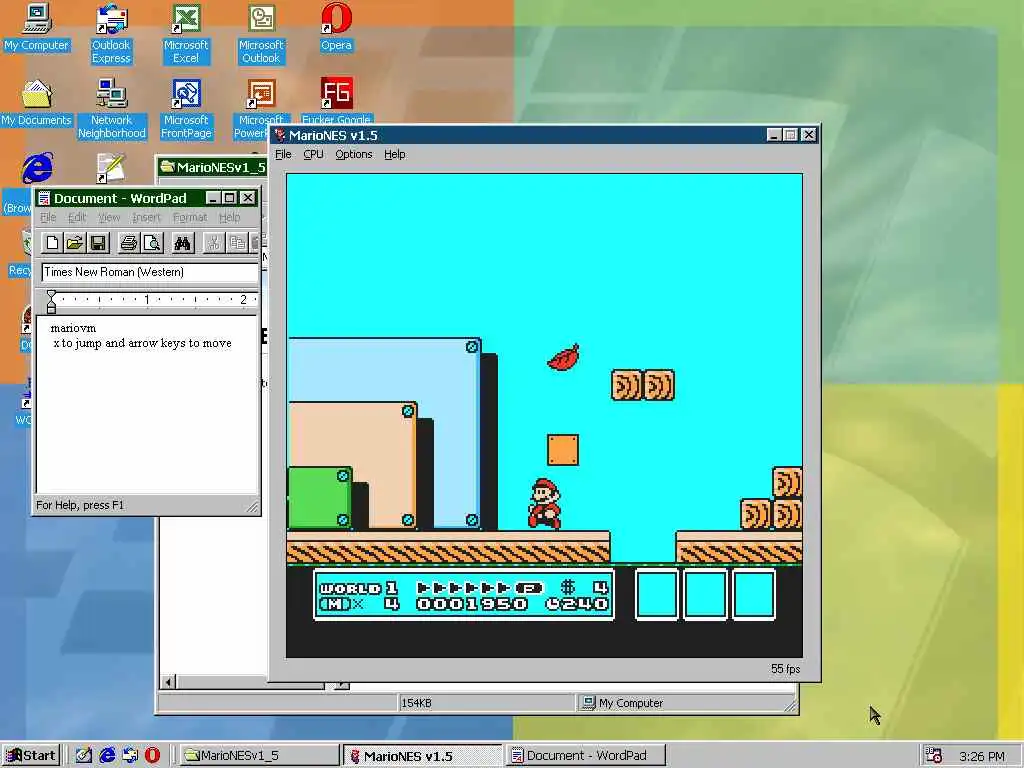Click the Find binoculars icon in WordPad

click(x=182, y=244)
